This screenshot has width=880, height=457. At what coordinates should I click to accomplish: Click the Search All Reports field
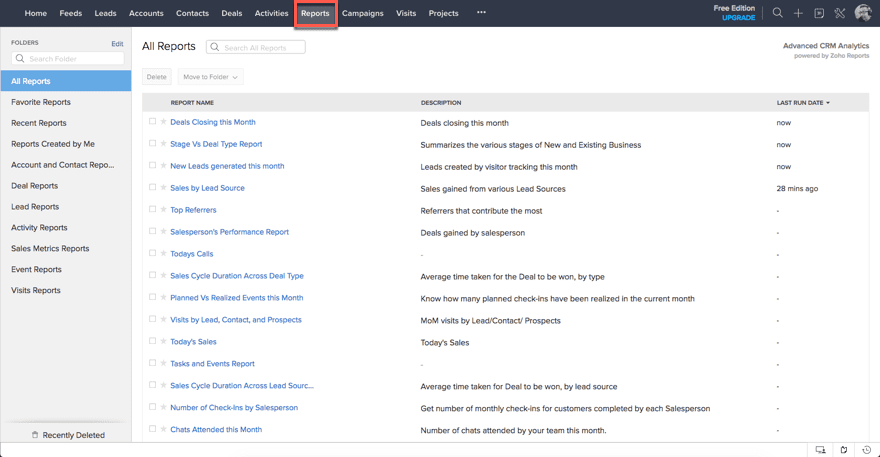260,47
